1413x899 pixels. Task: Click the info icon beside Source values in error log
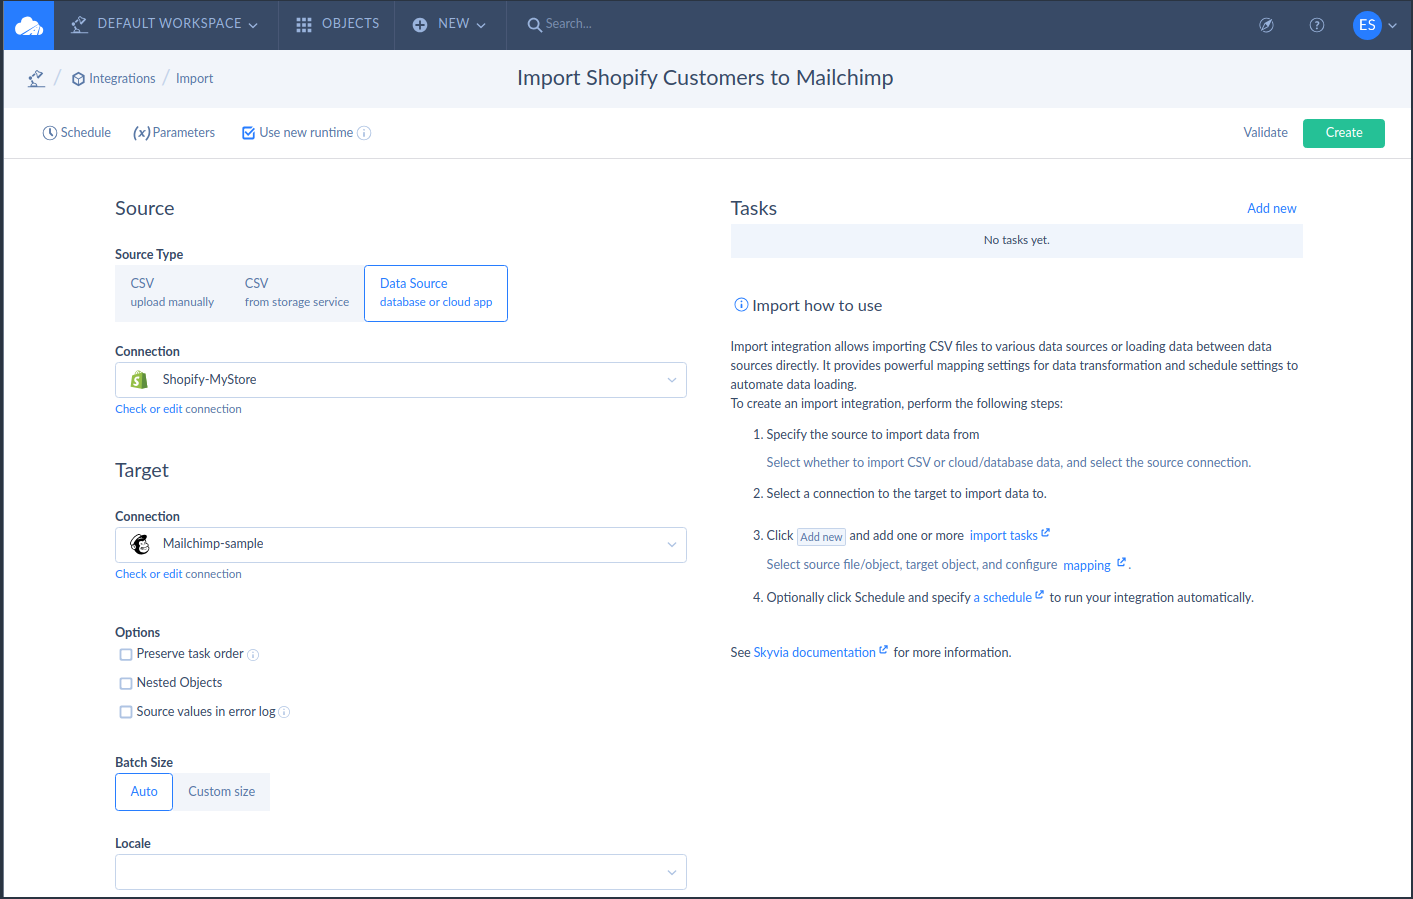pos(284,712)
